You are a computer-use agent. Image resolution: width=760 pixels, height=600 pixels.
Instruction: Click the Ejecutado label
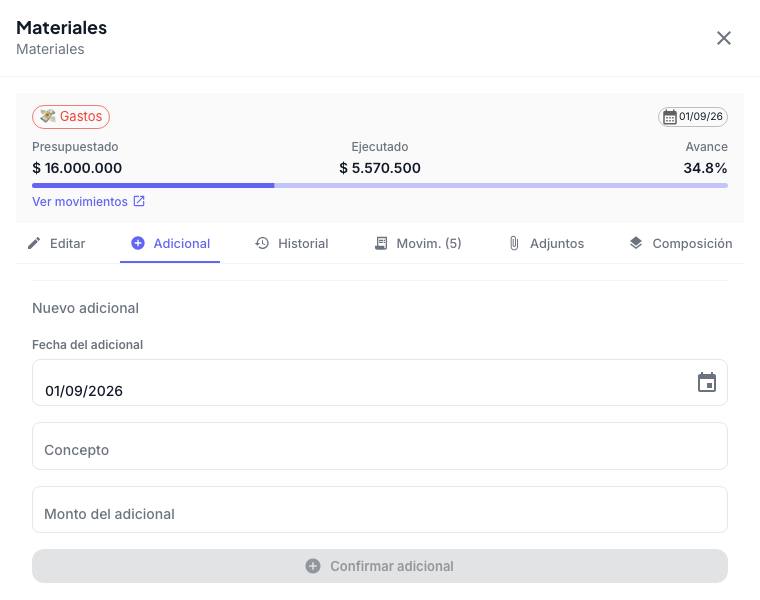point(380,146)
